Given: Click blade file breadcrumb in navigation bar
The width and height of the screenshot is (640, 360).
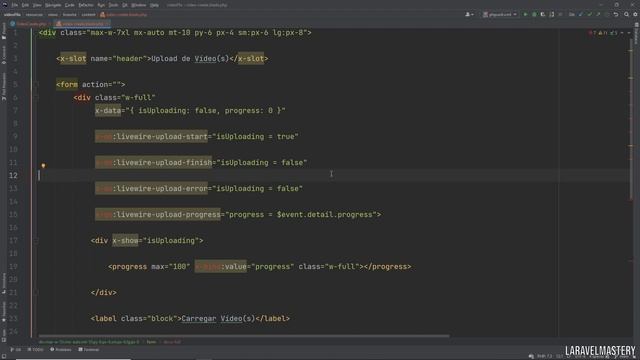Looking at the screenshot, I should pyautogui.click(x=123, y=15).
